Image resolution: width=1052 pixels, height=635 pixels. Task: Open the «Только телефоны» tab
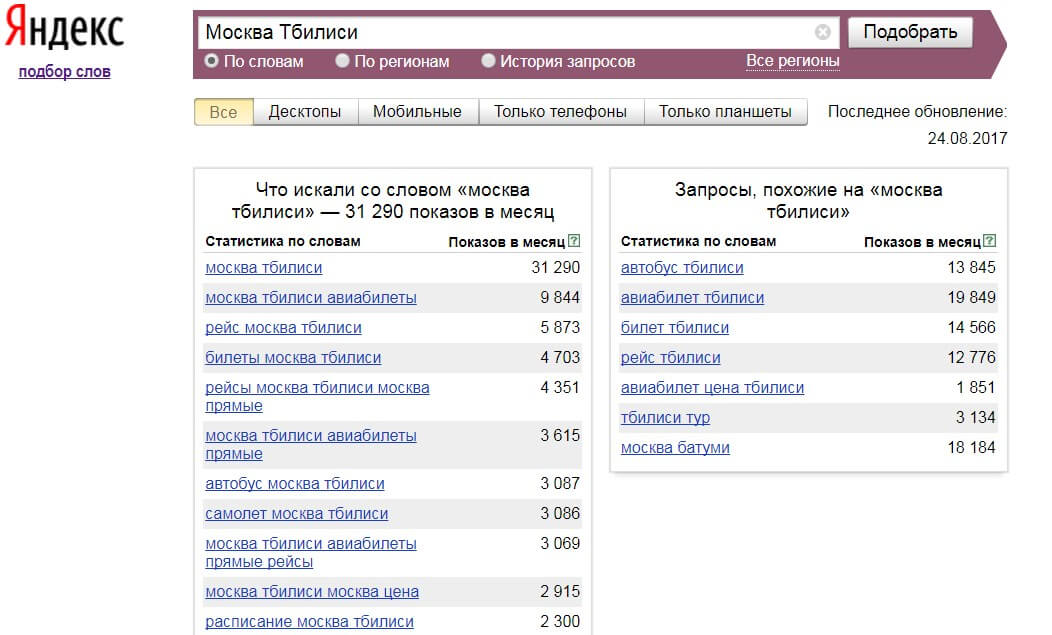click(560, 111)
